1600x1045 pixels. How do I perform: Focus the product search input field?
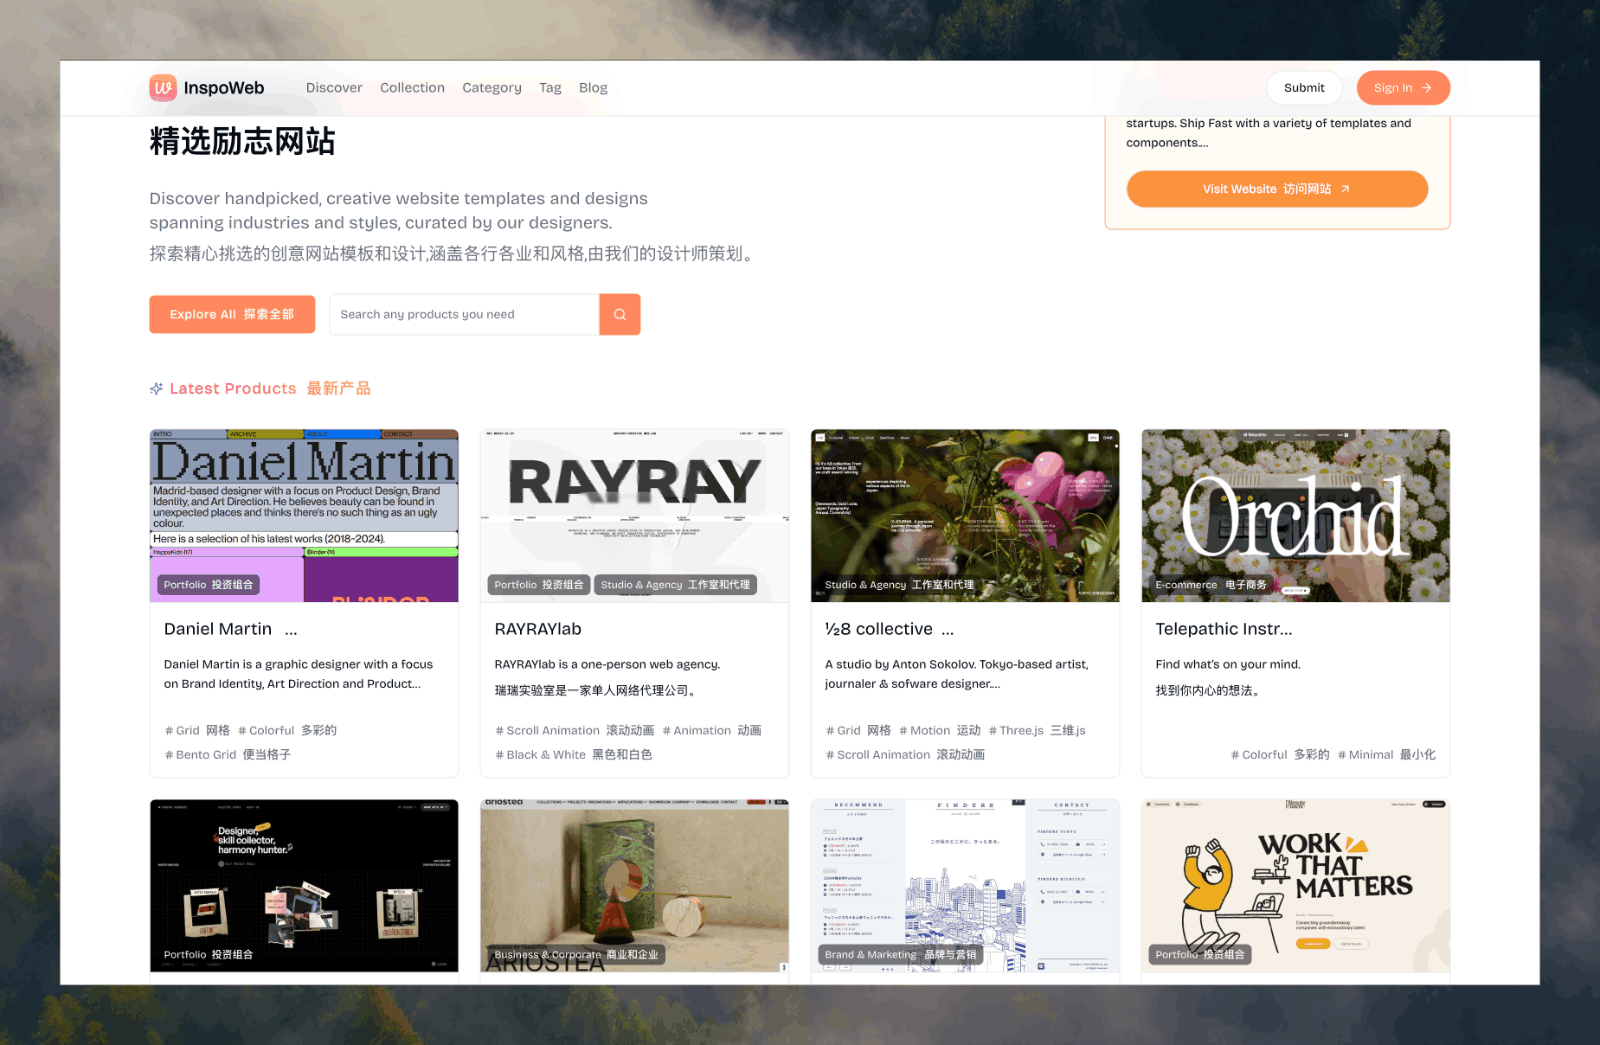(x=464, y=314)
